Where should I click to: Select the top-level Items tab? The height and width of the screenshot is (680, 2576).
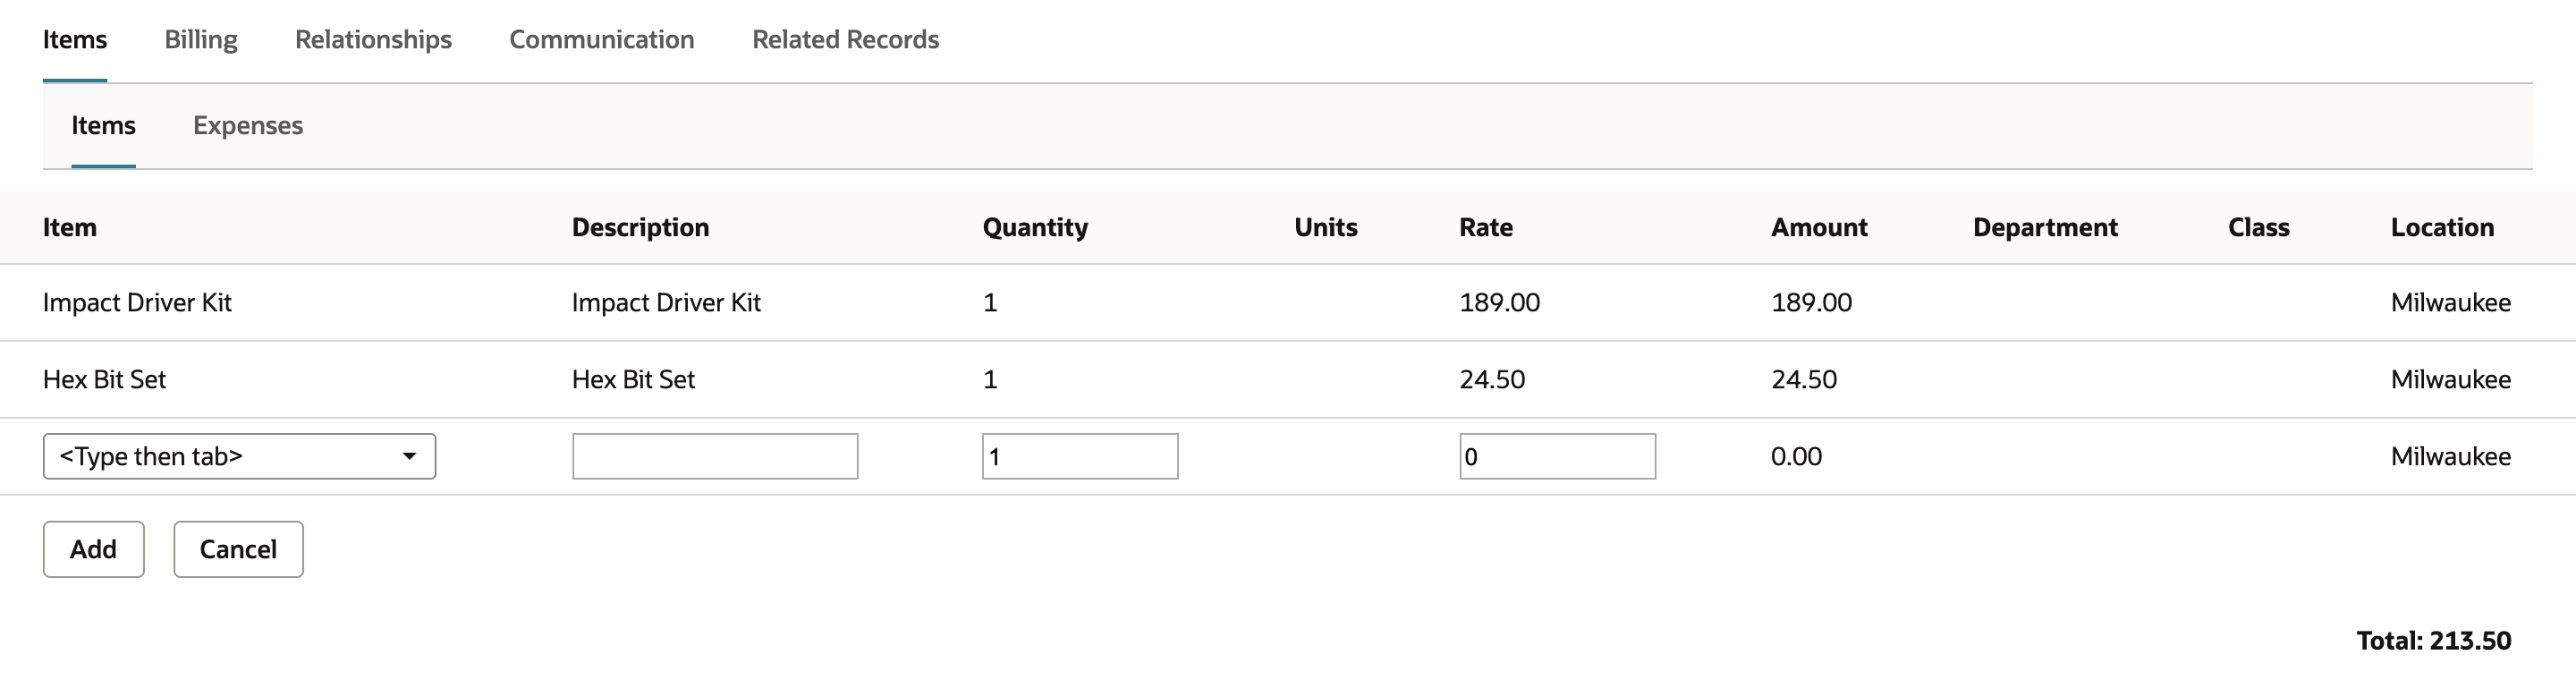click(75, 40)
